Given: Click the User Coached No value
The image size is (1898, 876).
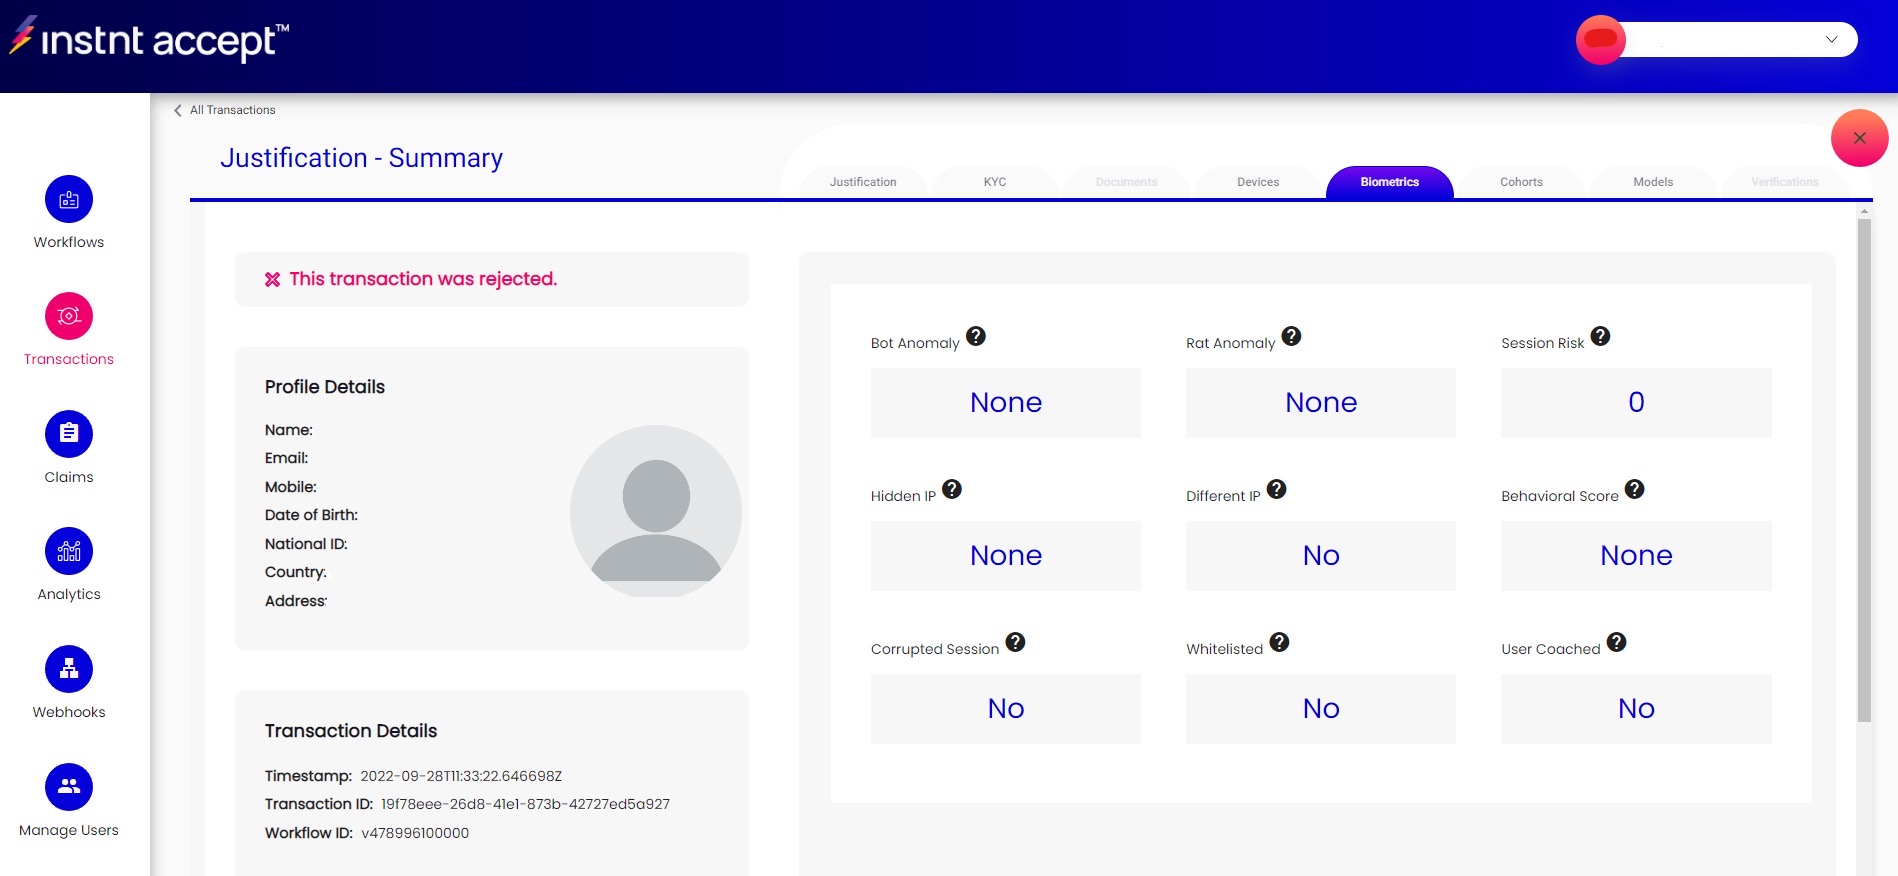Looking at the screenshot, I should 1636,709.
